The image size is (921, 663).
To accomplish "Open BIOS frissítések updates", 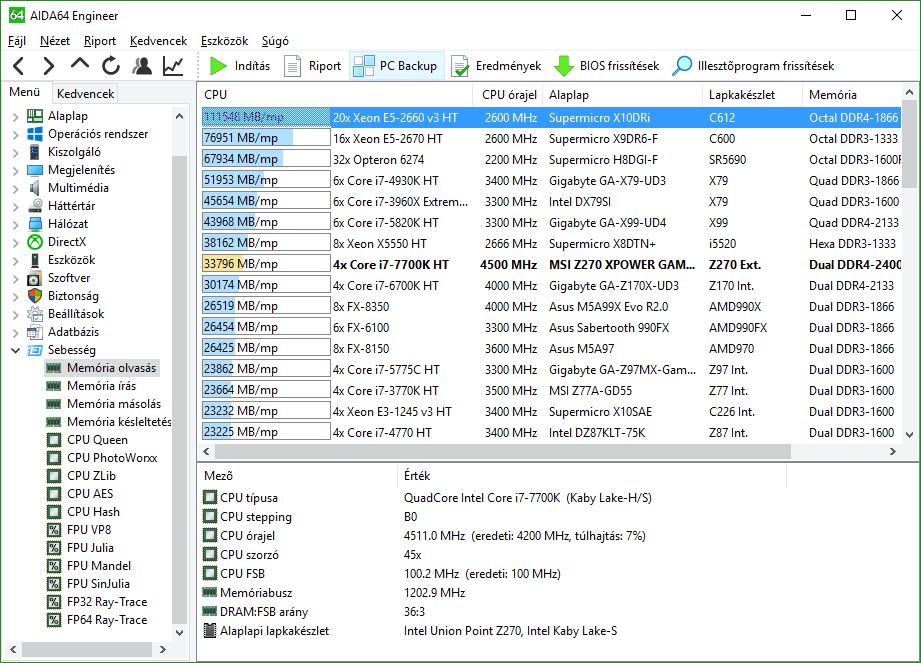I will (x=607, y=66).
